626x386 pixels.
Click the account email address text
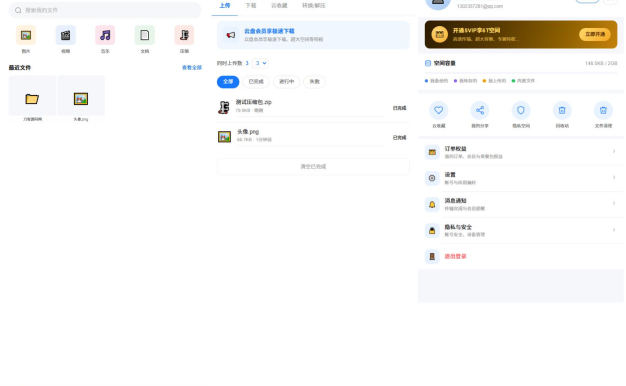pyautogui.click(x=480, y=6)
